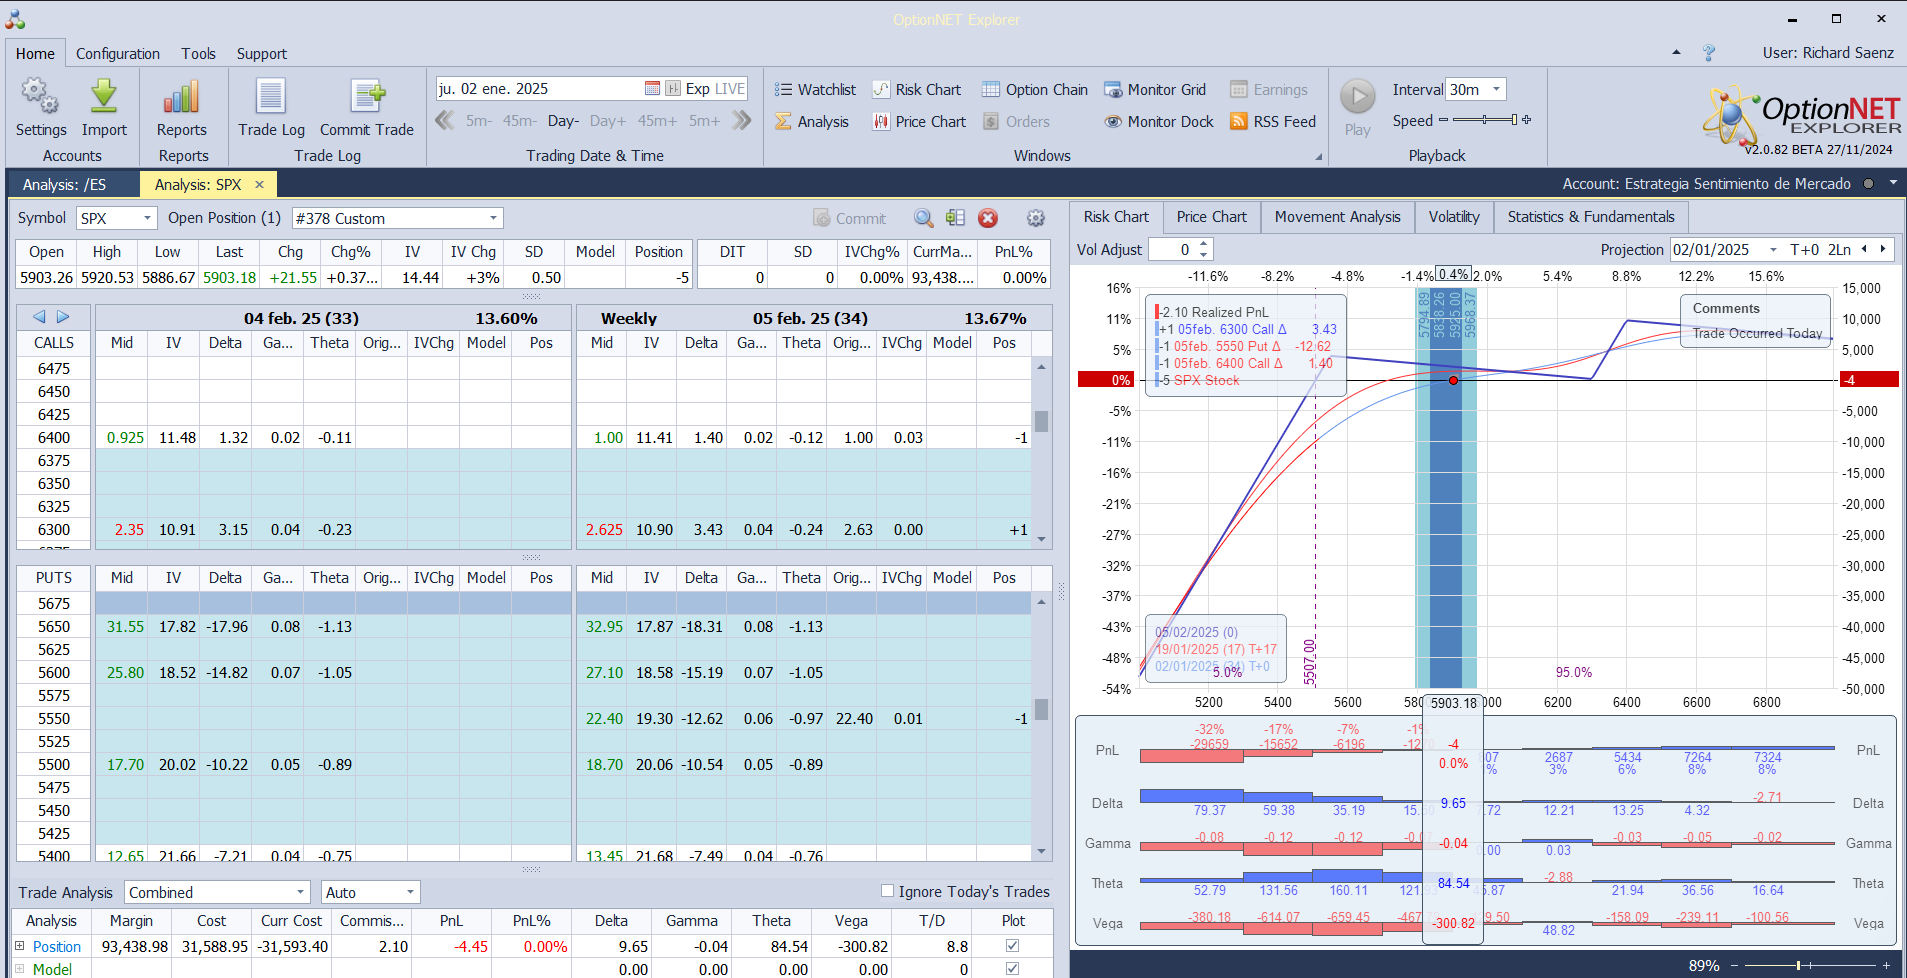Open the Risk Chart window

pos(917,90)
